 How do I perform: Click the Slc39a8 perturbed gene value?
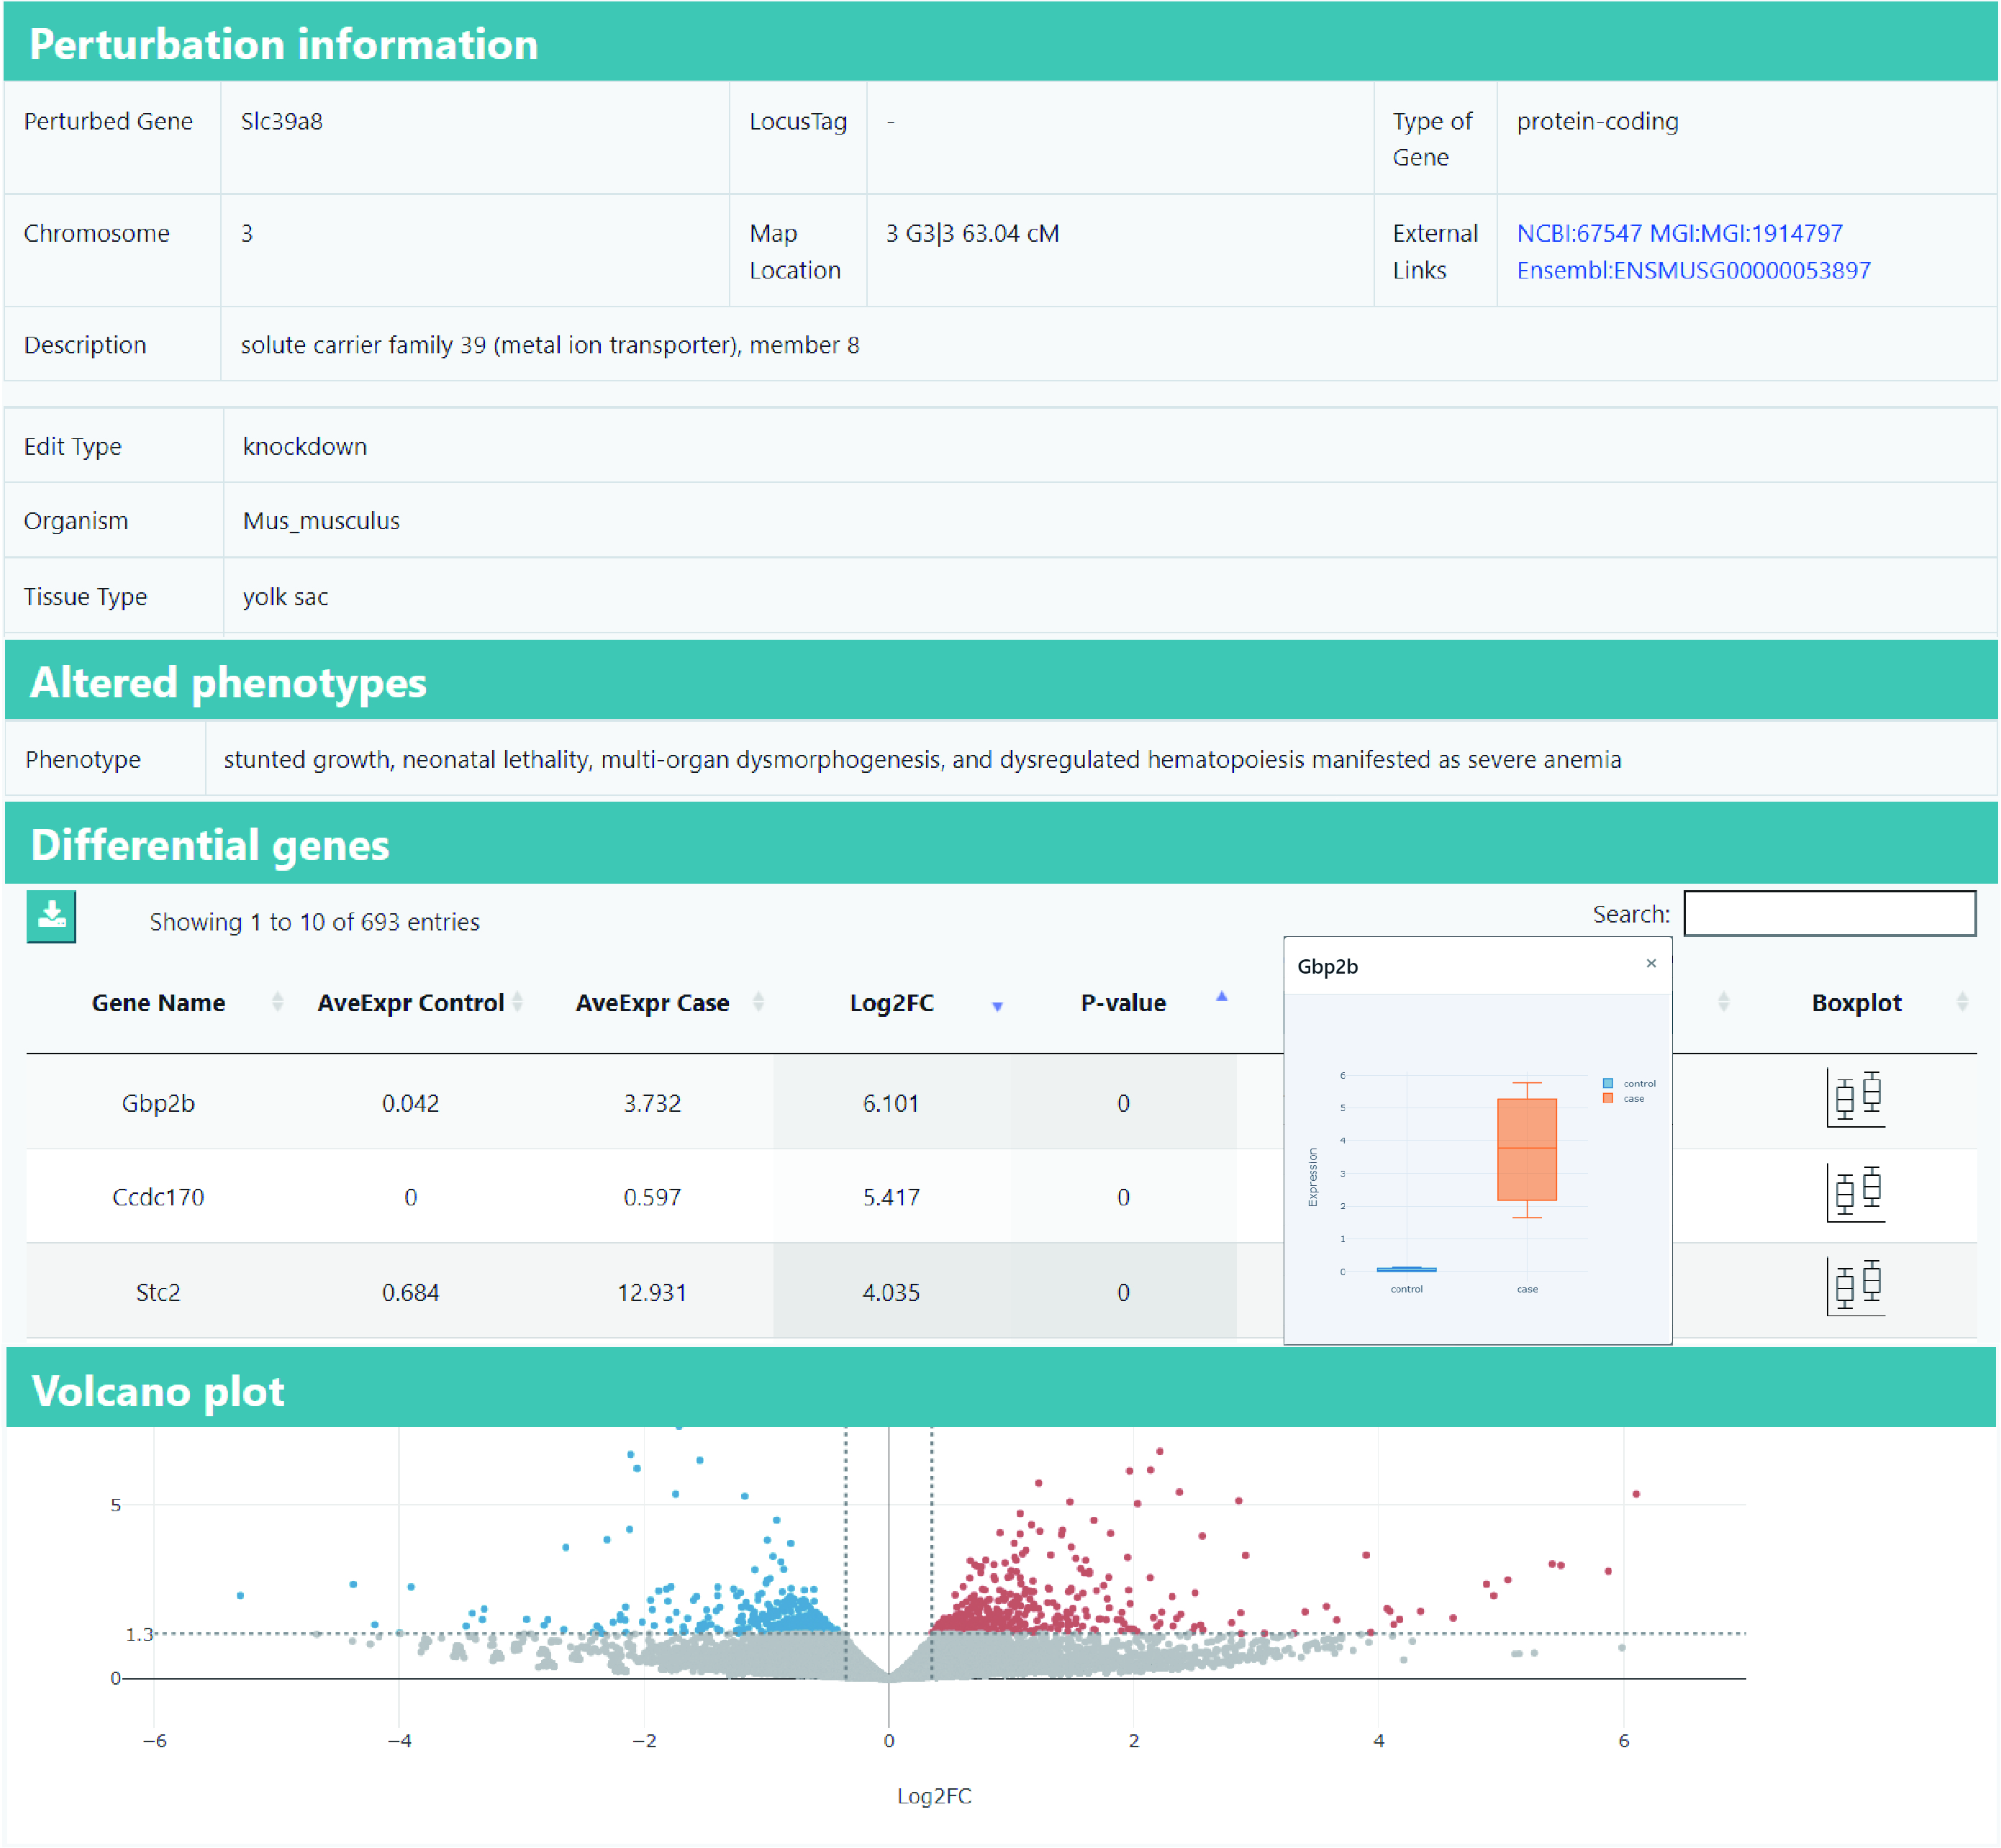tap(281, 121)
